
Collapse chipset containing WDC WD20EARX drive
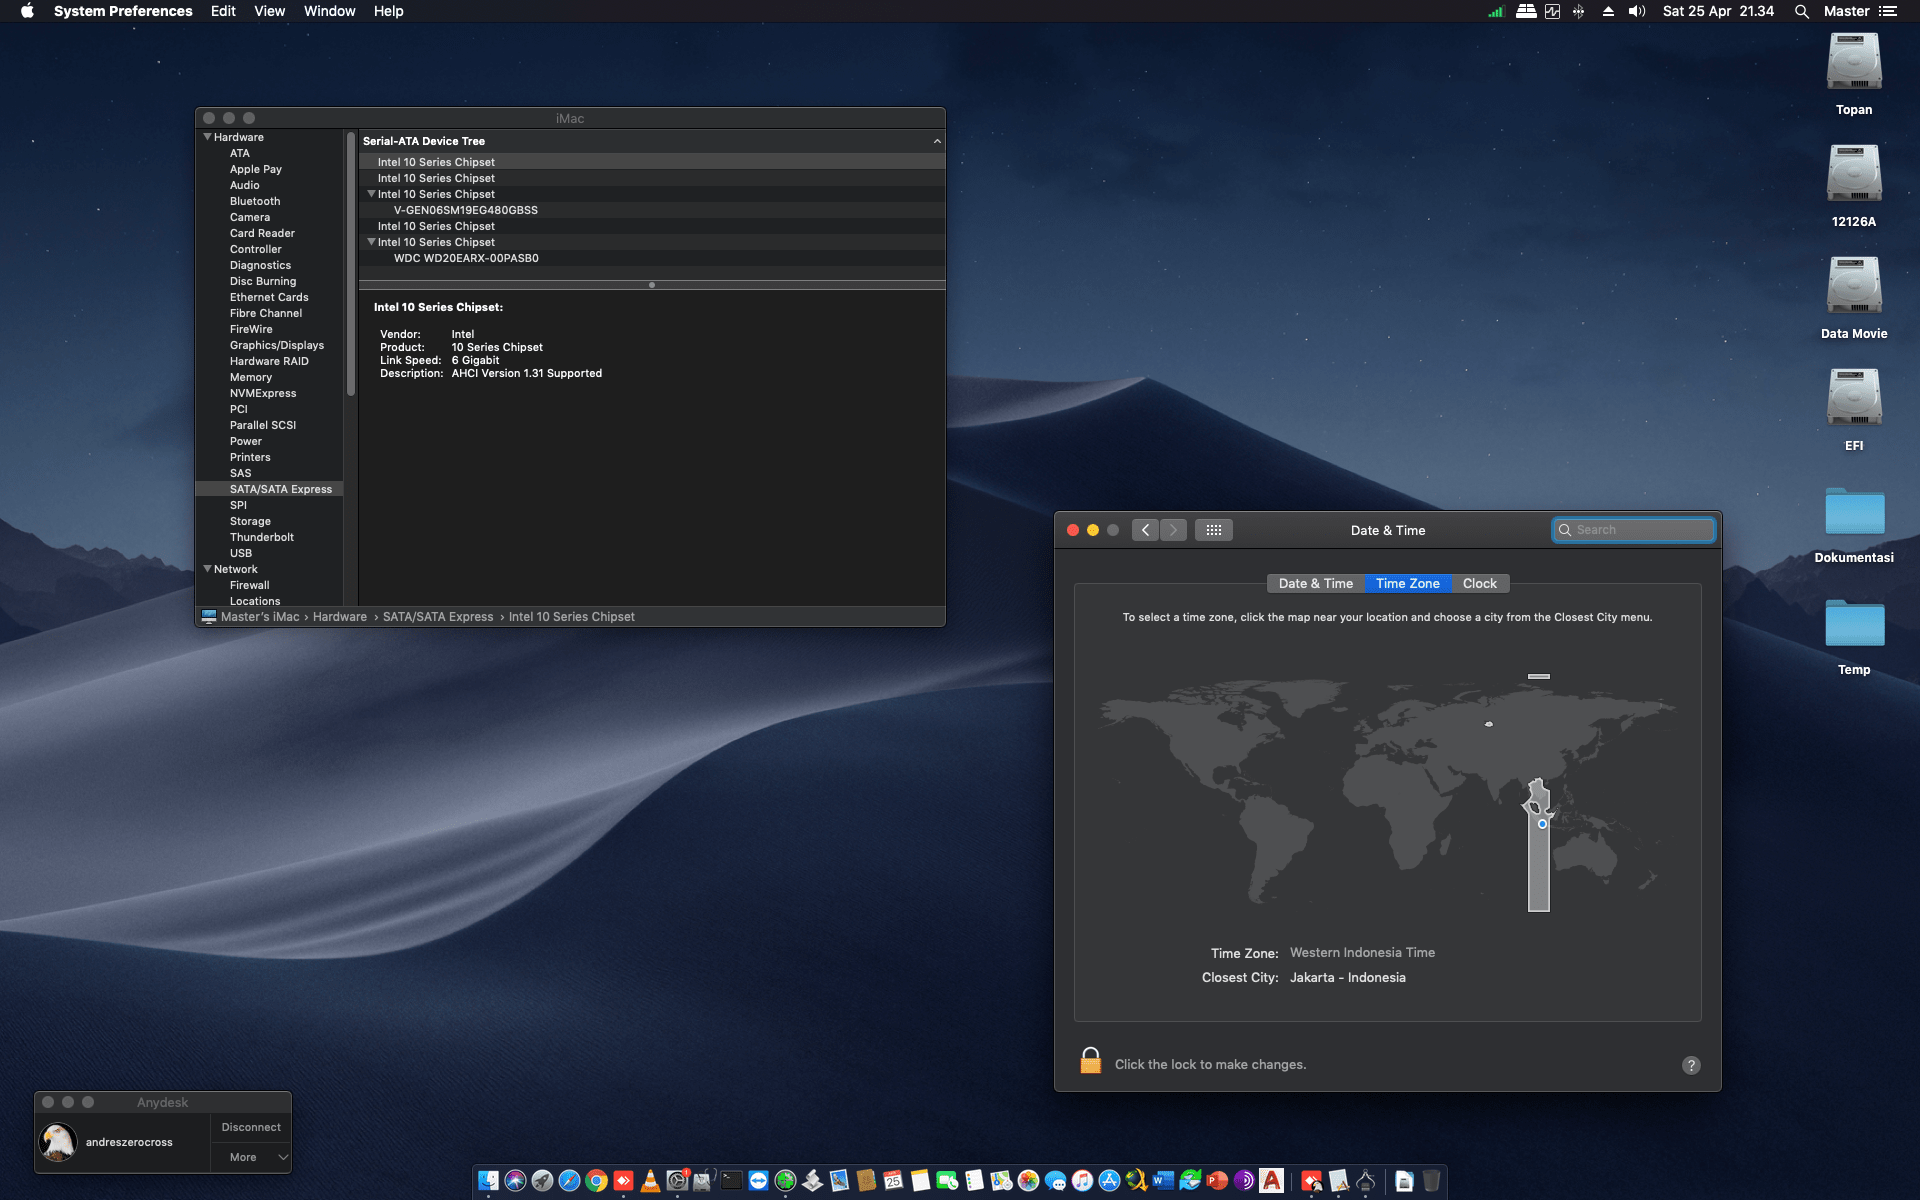pyautogui.click(x=371, y=242)
